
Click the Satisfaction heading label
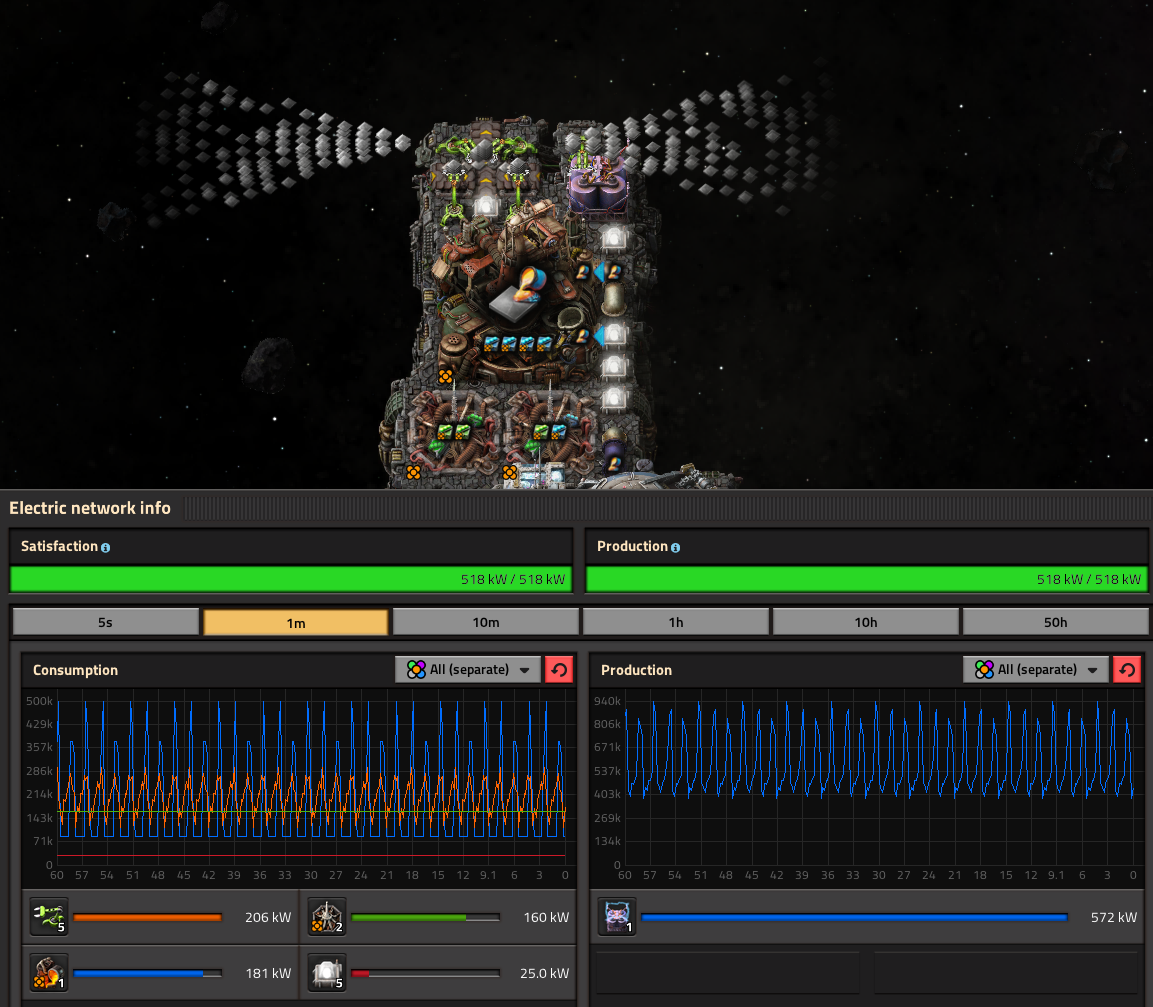59,547
